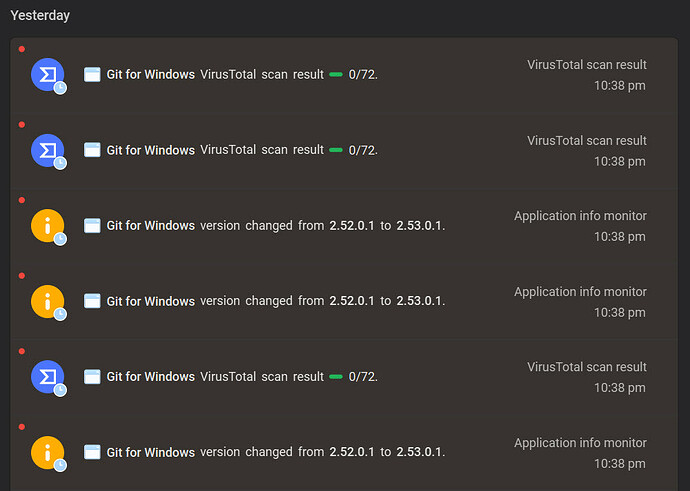Select the sigma icon of the second VirusTotal entry
The width and height of the screenshot is (690, 491).
point(47,150)
